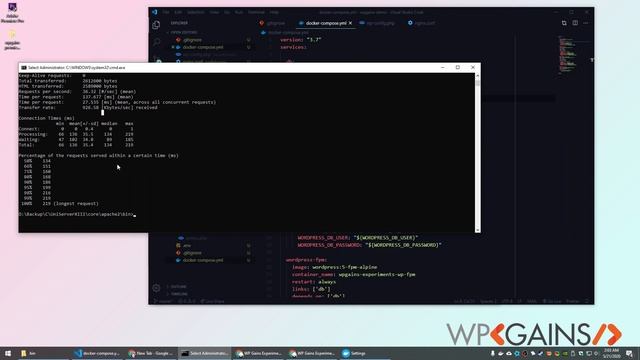This screenshot has width=640, height=360.
Task: Click the YAML language mode in status bar
Action: point(532,301)
